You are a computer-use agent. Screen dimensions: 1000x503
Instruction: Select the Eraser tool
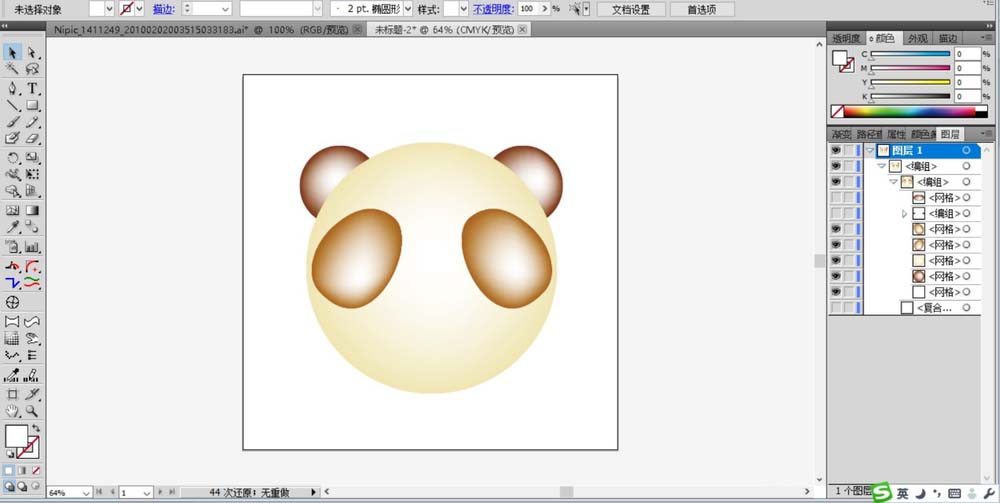pos(33,138)
